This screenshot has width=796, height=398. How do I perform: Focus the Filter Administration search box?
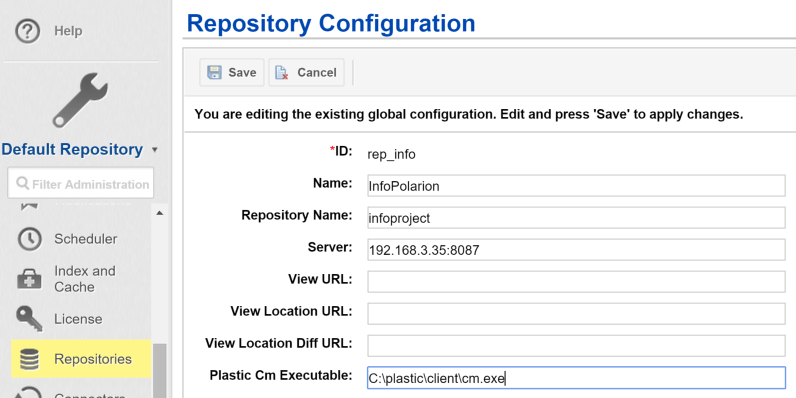pos(80,183)
